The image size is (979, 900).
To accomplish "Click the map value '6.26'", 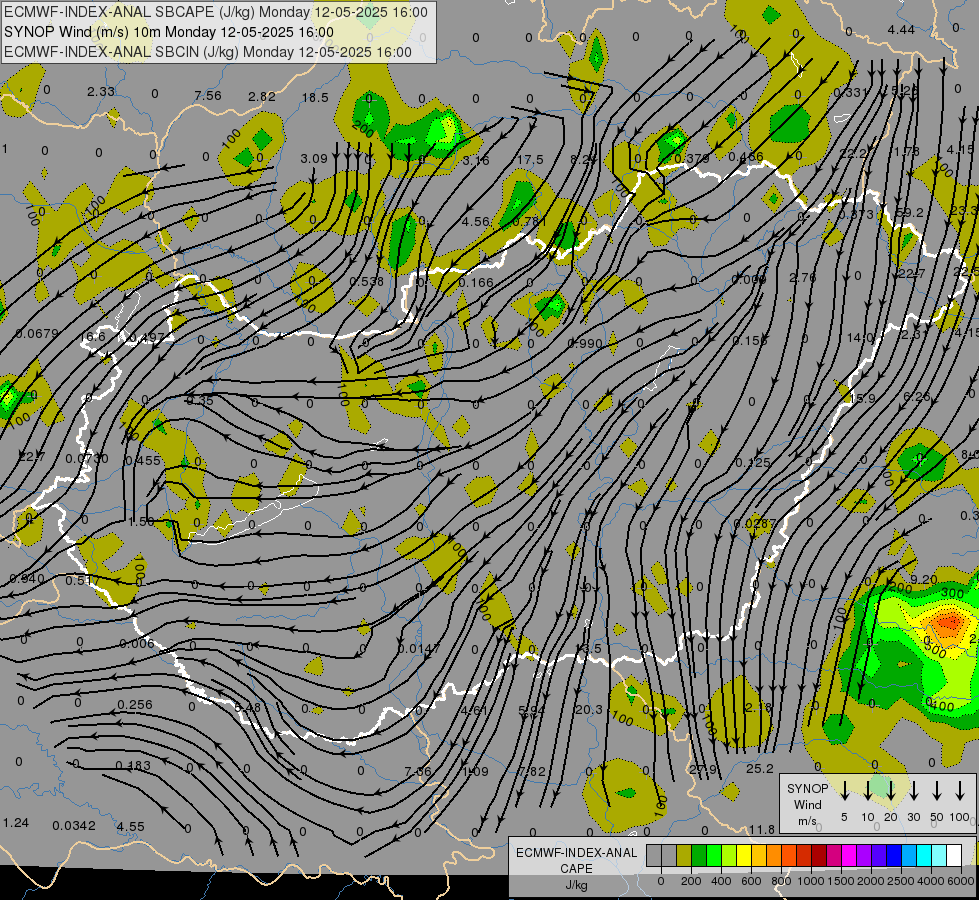I will click(x=917, y=396).
